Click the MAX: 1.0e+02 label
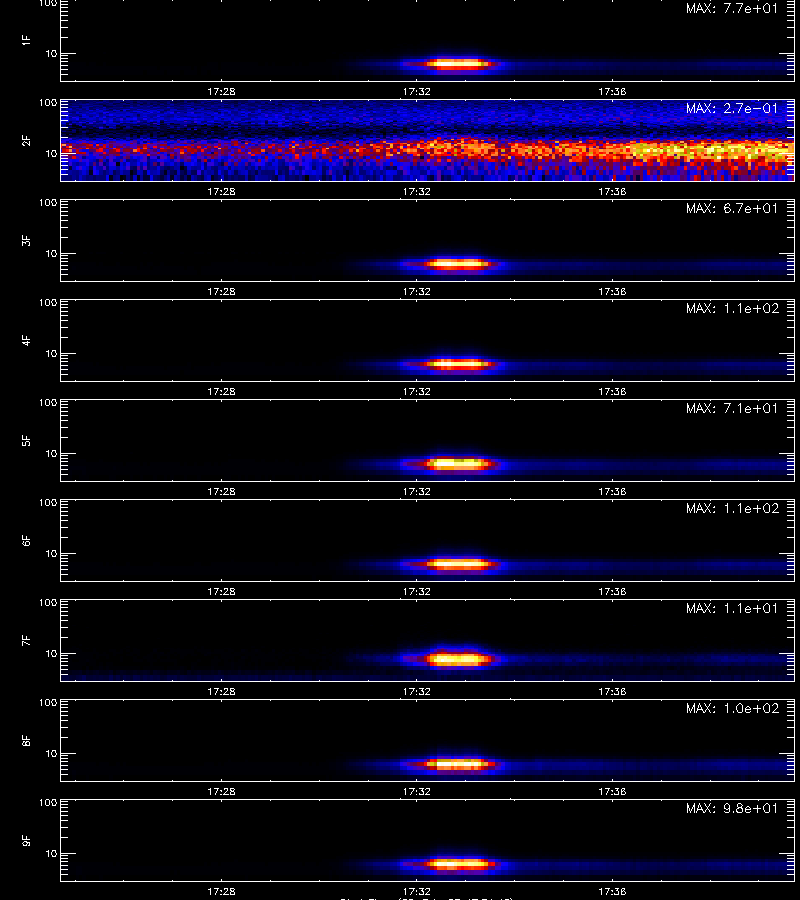This screenshot has width=800, height=900. tap(732, 708)
